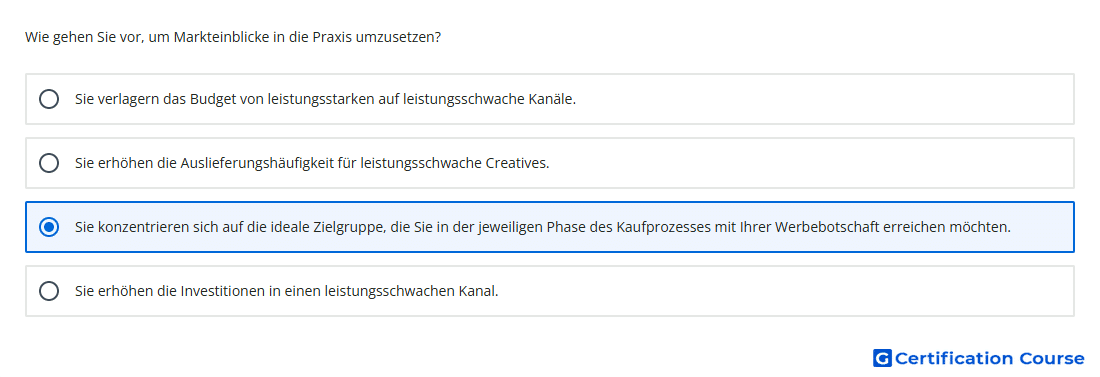The height and width of the screenshot is (377, 1100).
Task: Click the blue G logo icon
Action: coord(882,358)
